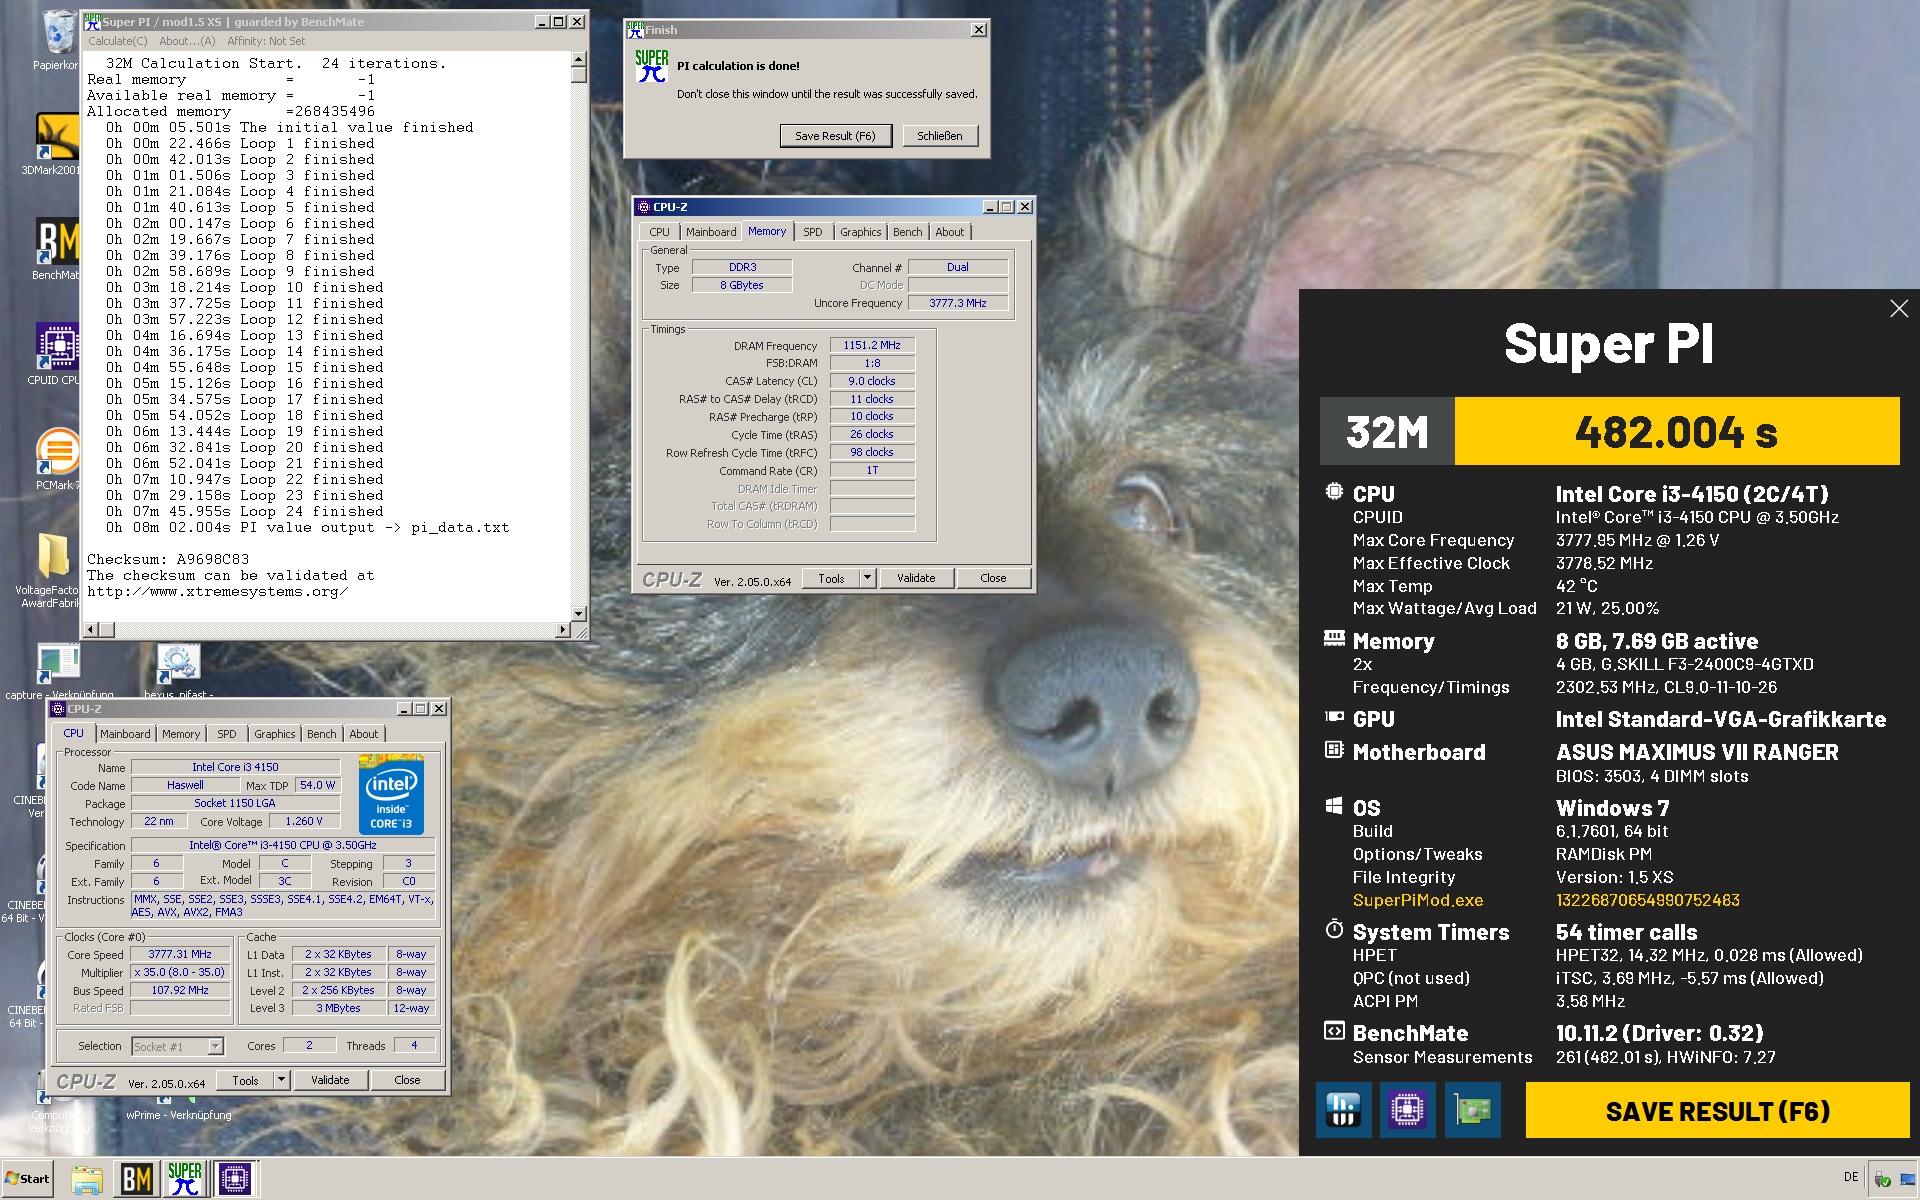Image resolution: width=1920 pixels, height=1200 pixels.
Task: Click the SuperPiMod.exe file integrity link
Action: click(1417, 900)
